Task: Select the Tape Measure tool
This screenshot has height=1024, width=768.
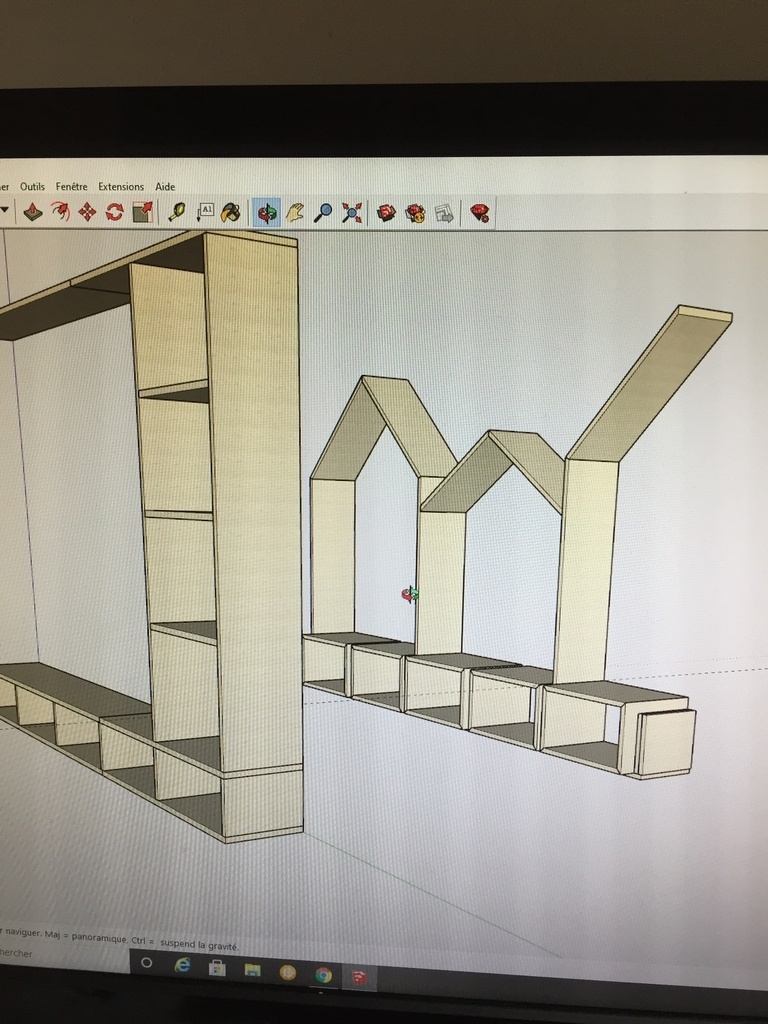Action: pos(176,212)
